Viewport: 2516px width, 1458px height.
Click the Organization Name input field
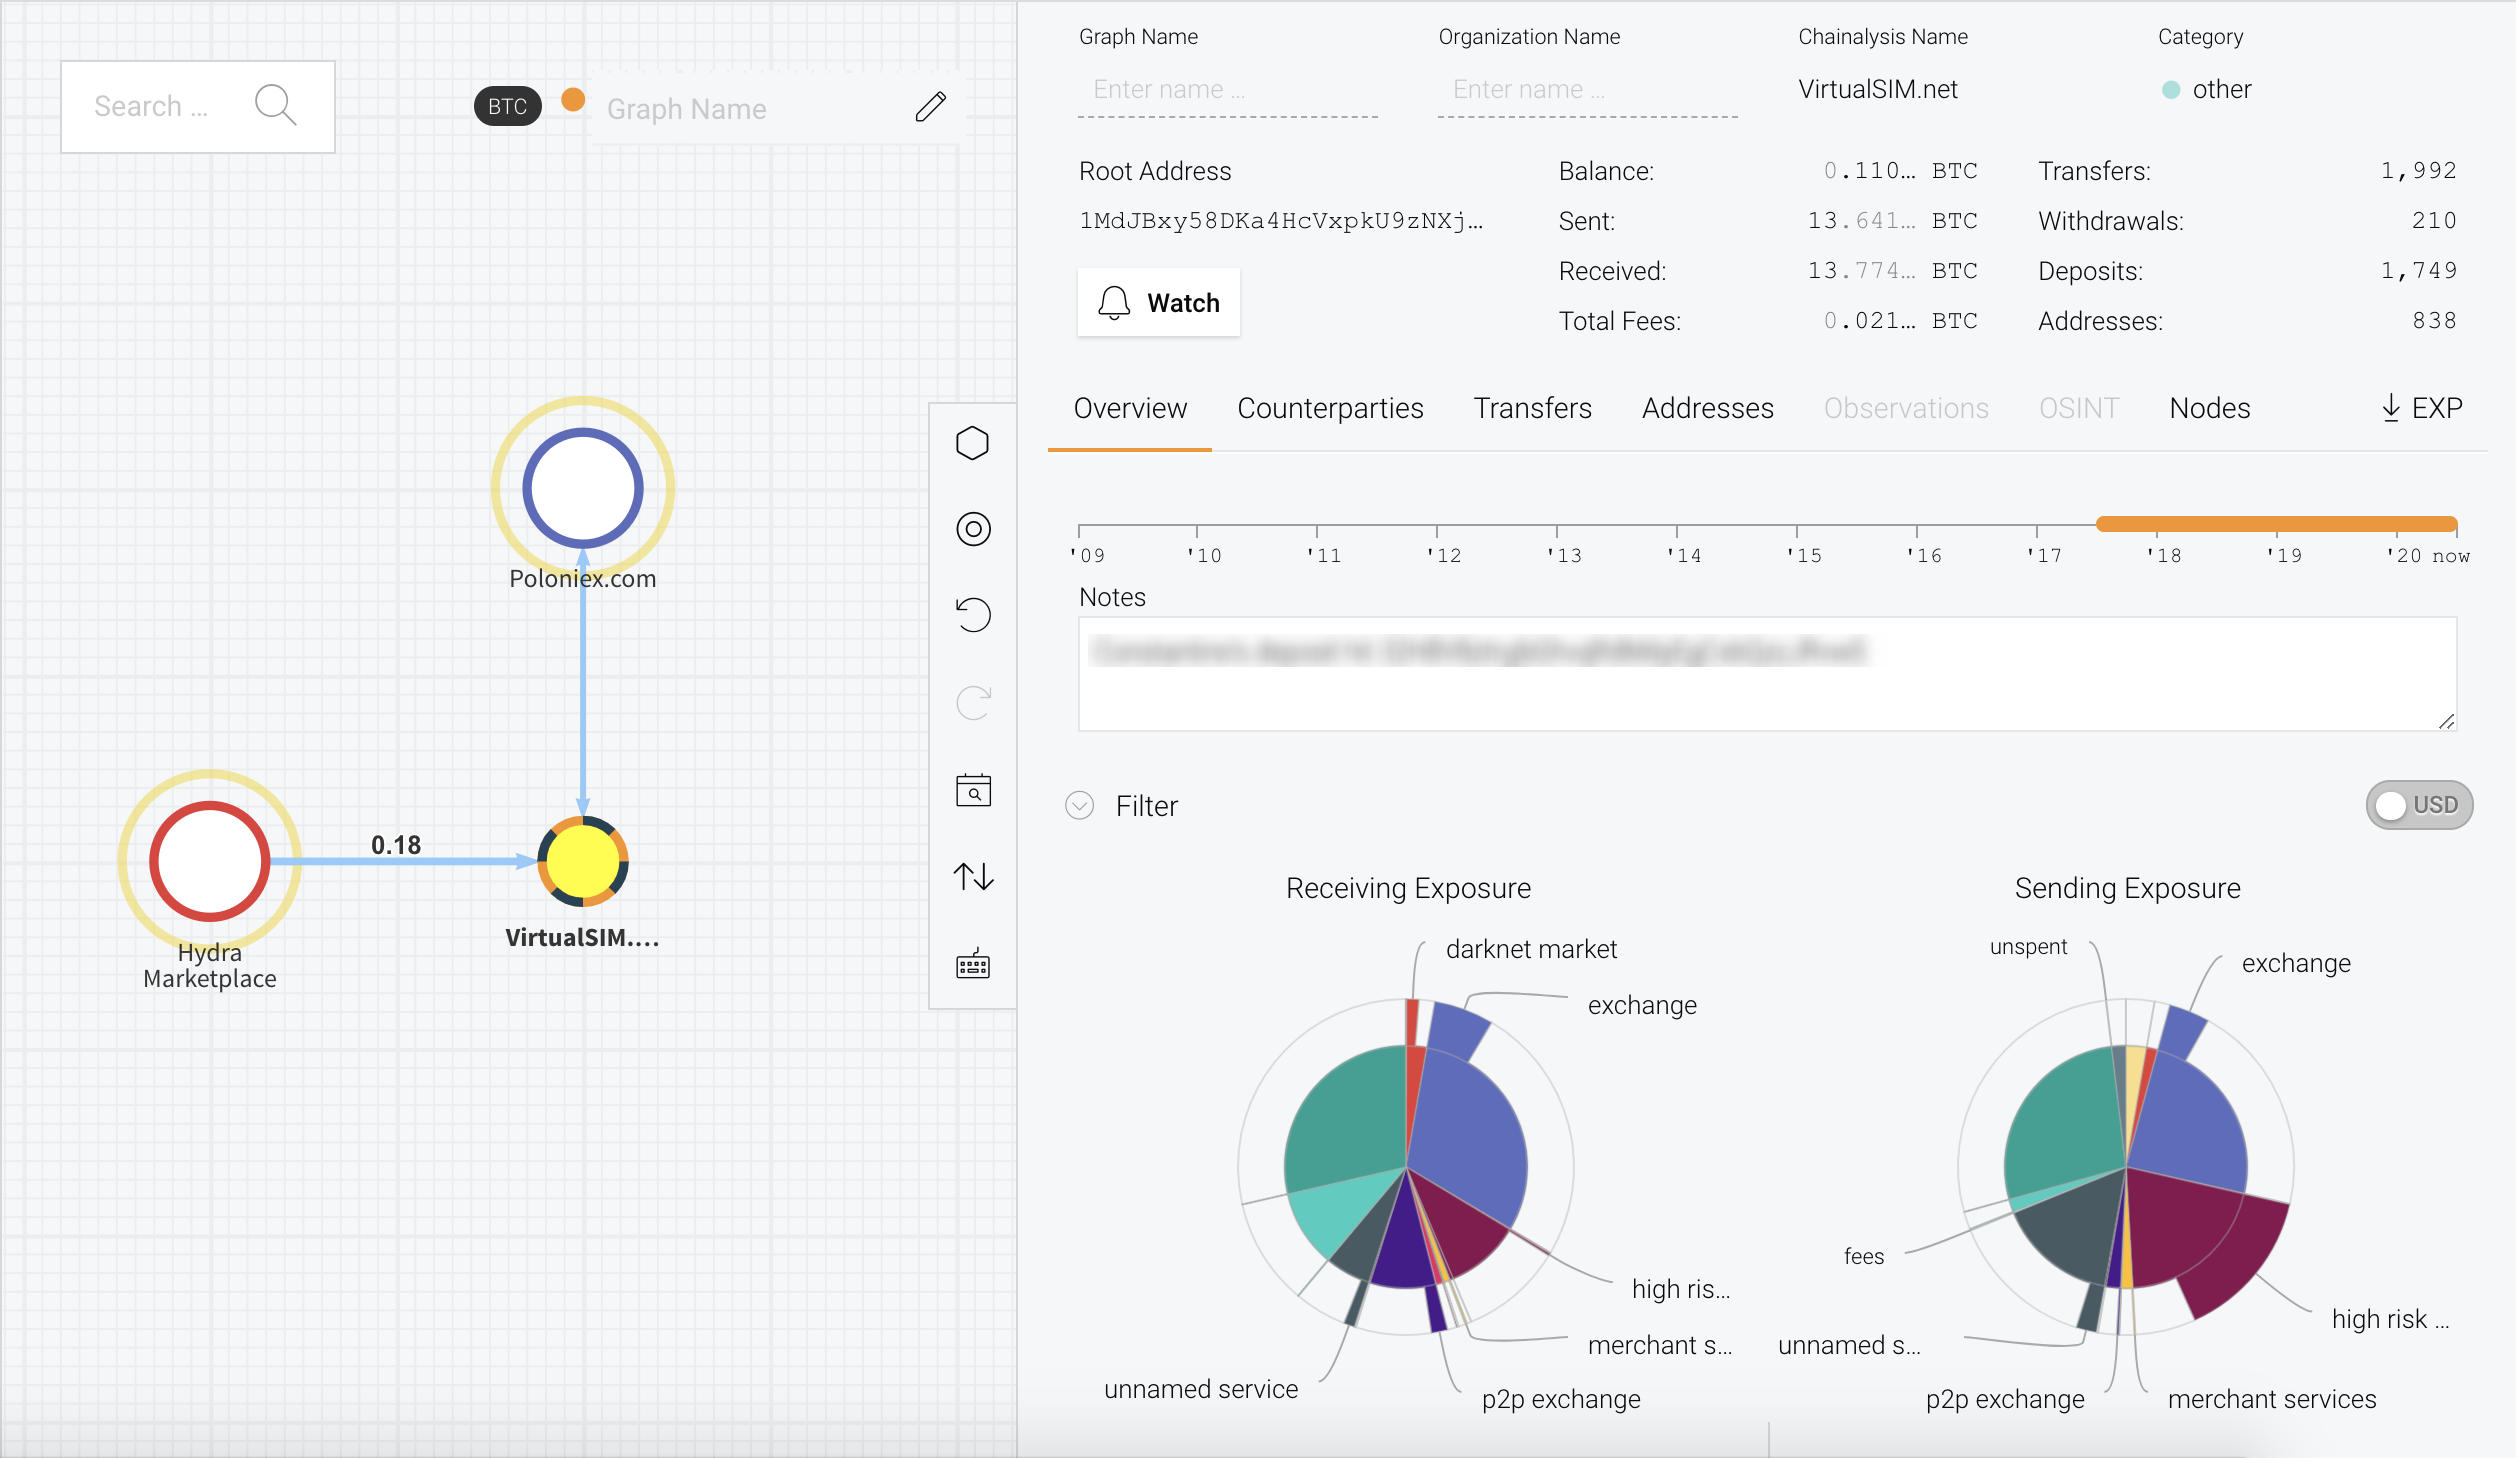click(x=1586, y=90)
